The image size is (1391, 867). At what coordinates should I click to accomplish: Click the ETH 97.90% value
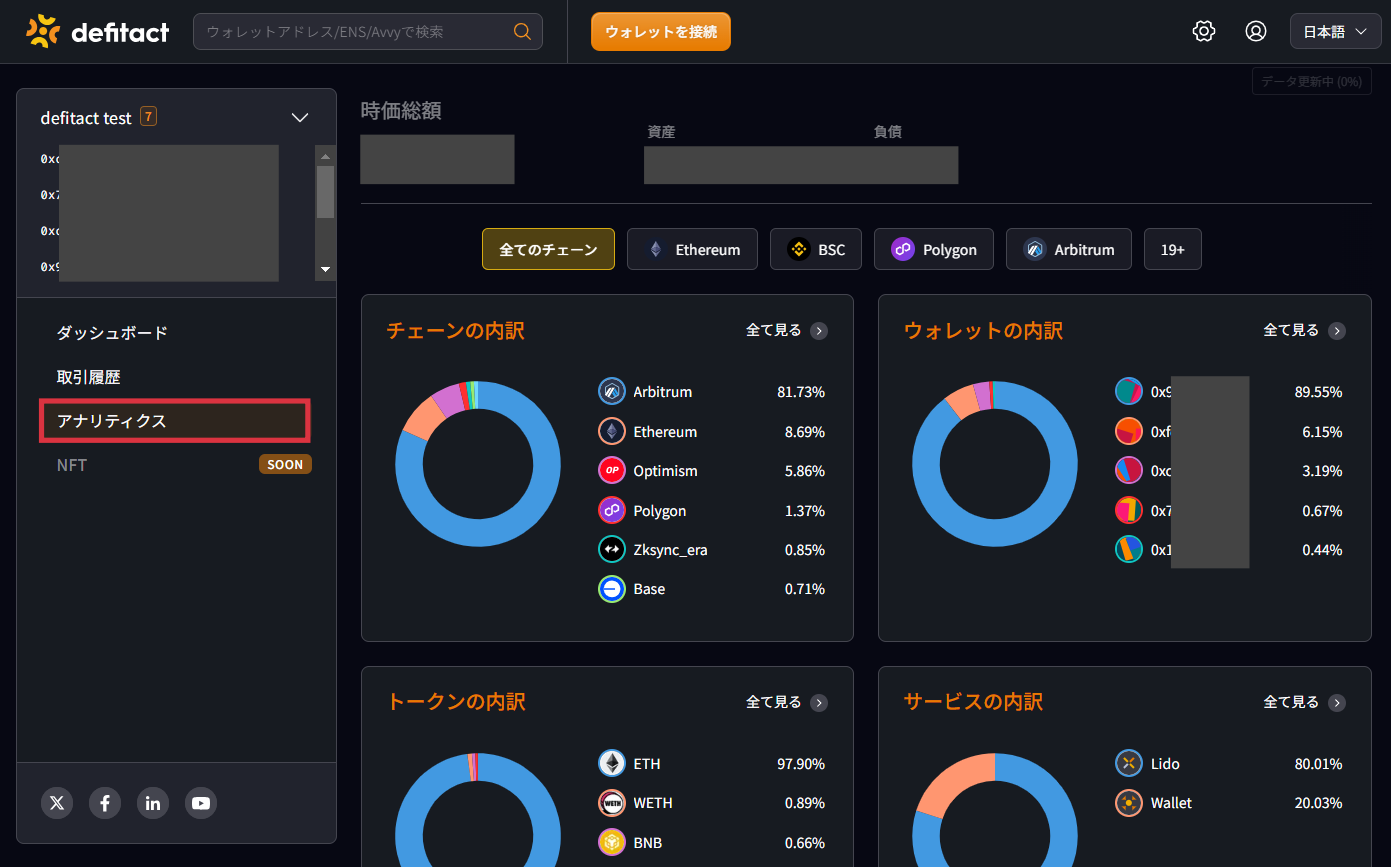coord(801,764)
